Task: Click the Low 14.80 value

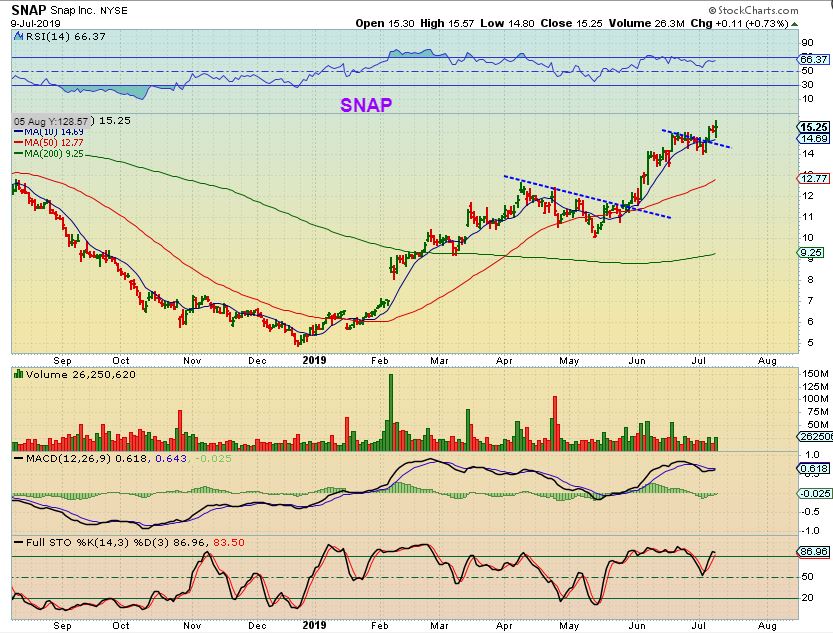Action: 507,23
